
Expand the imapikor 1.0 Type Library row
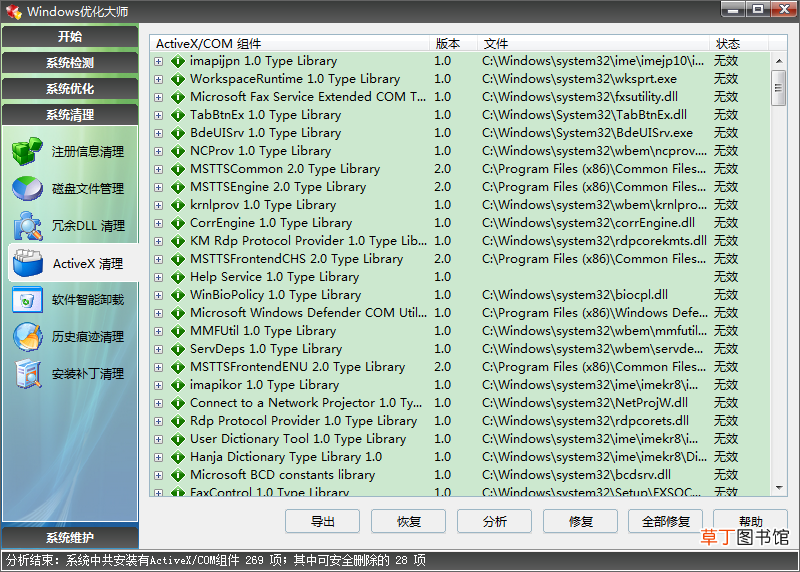[x=159, y=385]
